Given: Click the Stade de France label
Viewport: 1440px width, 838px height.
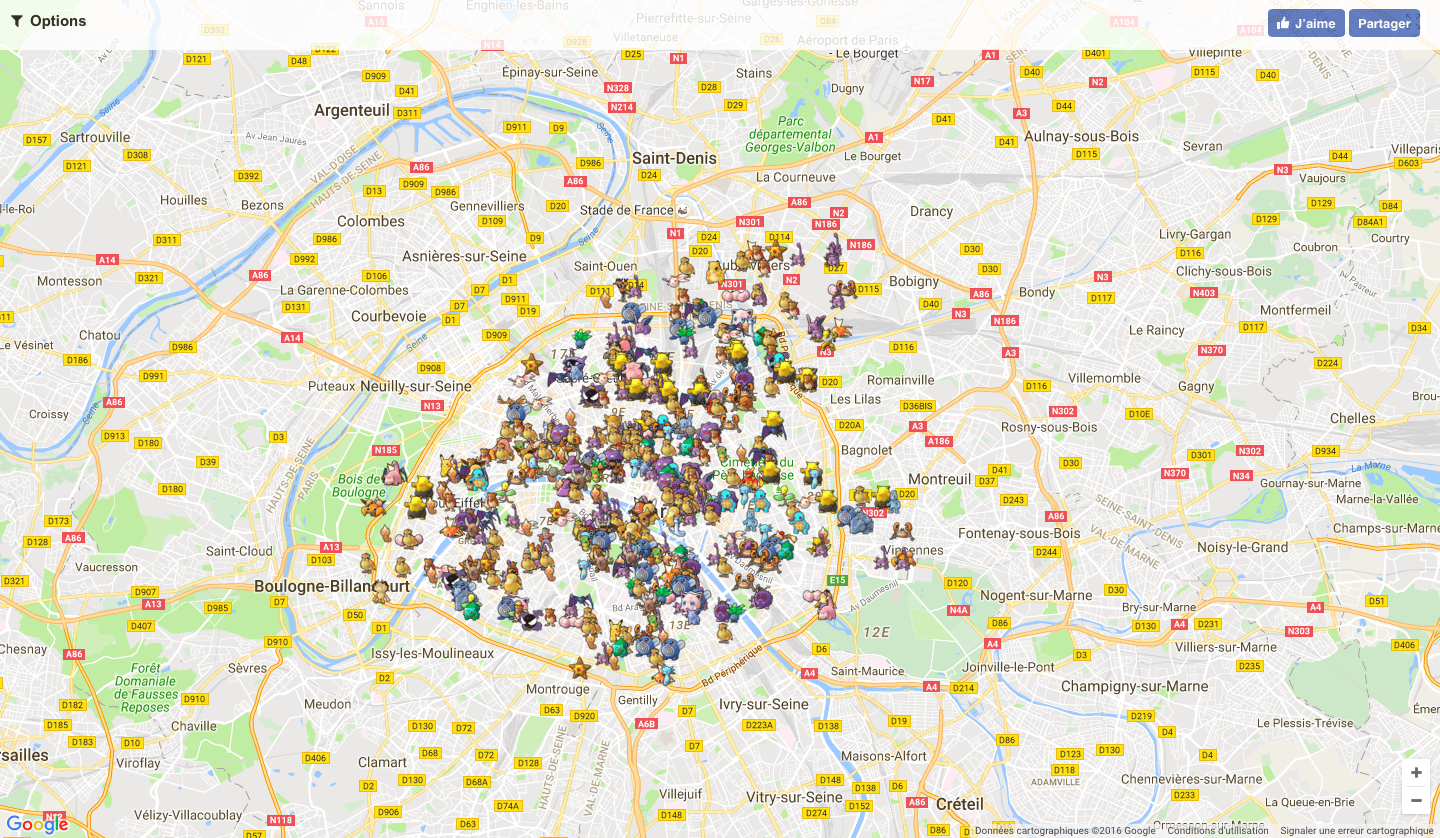Looking at the screenshot, I should [627, 210].
